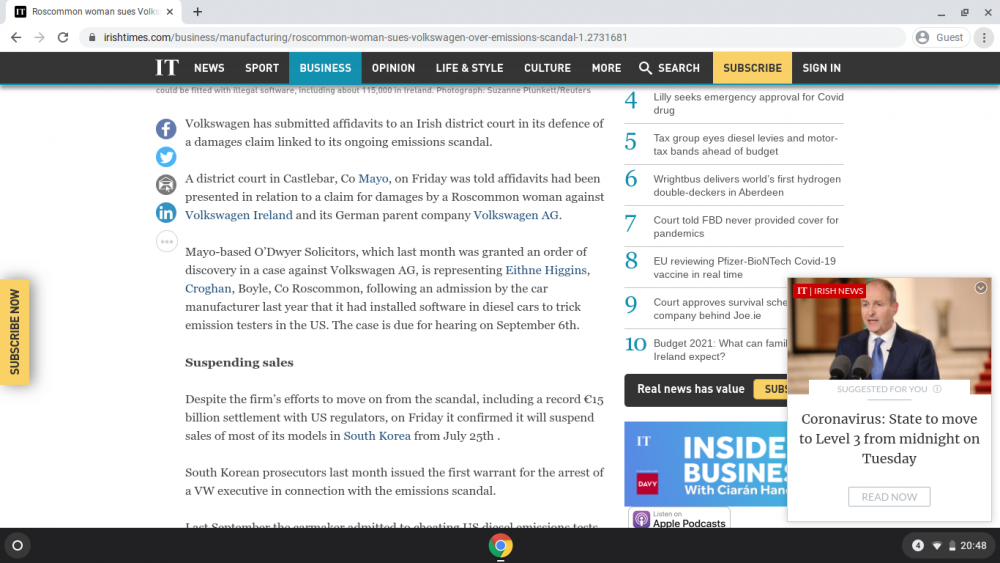Open notification count badge in tray
The width and height of the screenshot is (1000, 563).
coord(918,545)
